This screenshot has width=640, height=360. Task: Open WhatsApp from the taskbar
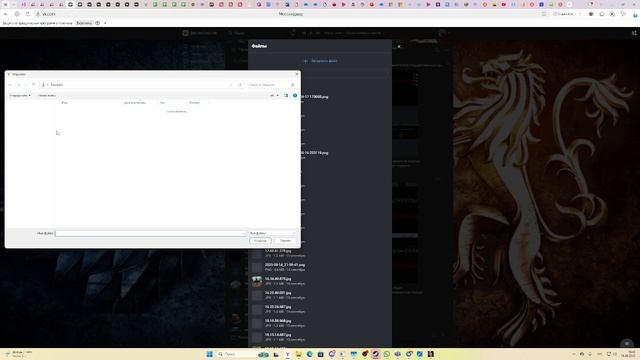(x=387, y=354)
